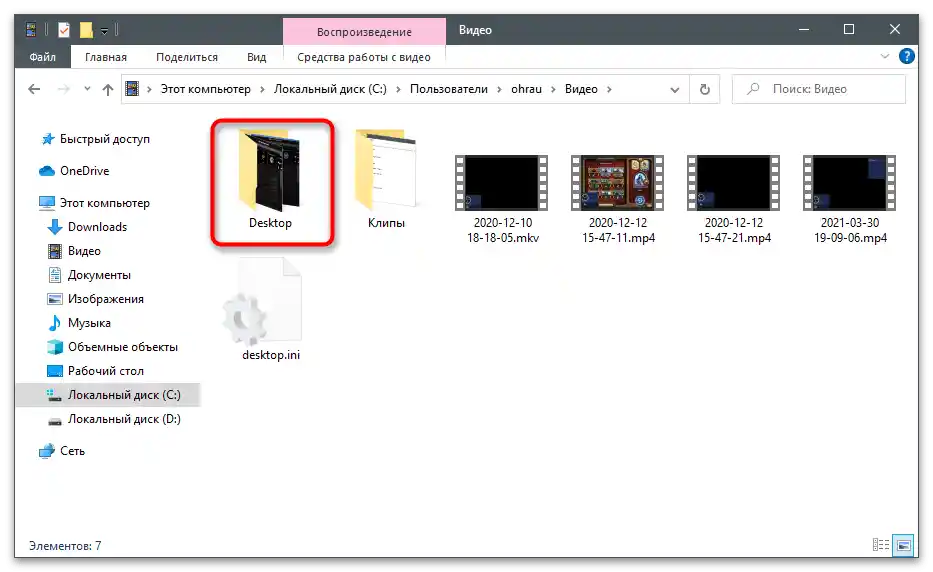
Task: Go up one folder level
Action: coord(108,89)
